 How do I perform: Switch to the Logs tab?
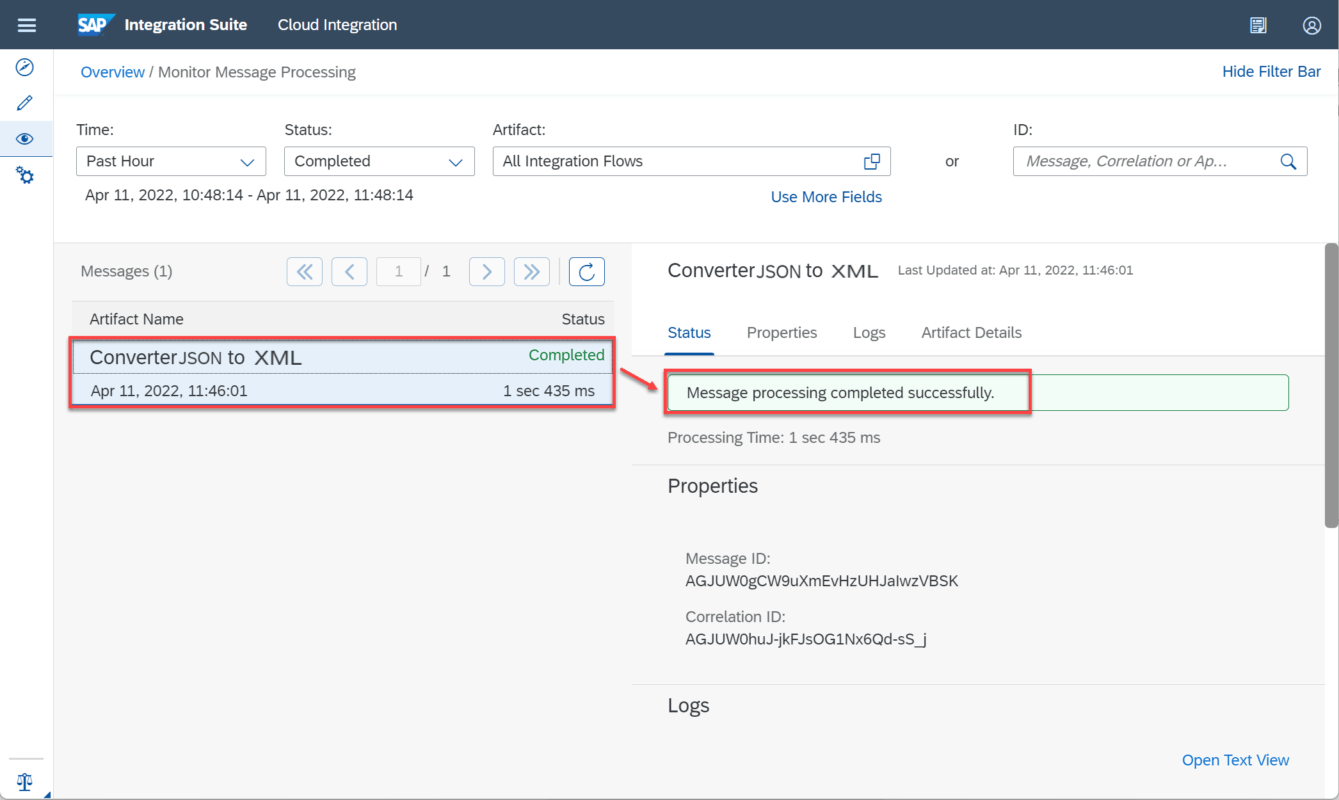click(x=869, y=332)
